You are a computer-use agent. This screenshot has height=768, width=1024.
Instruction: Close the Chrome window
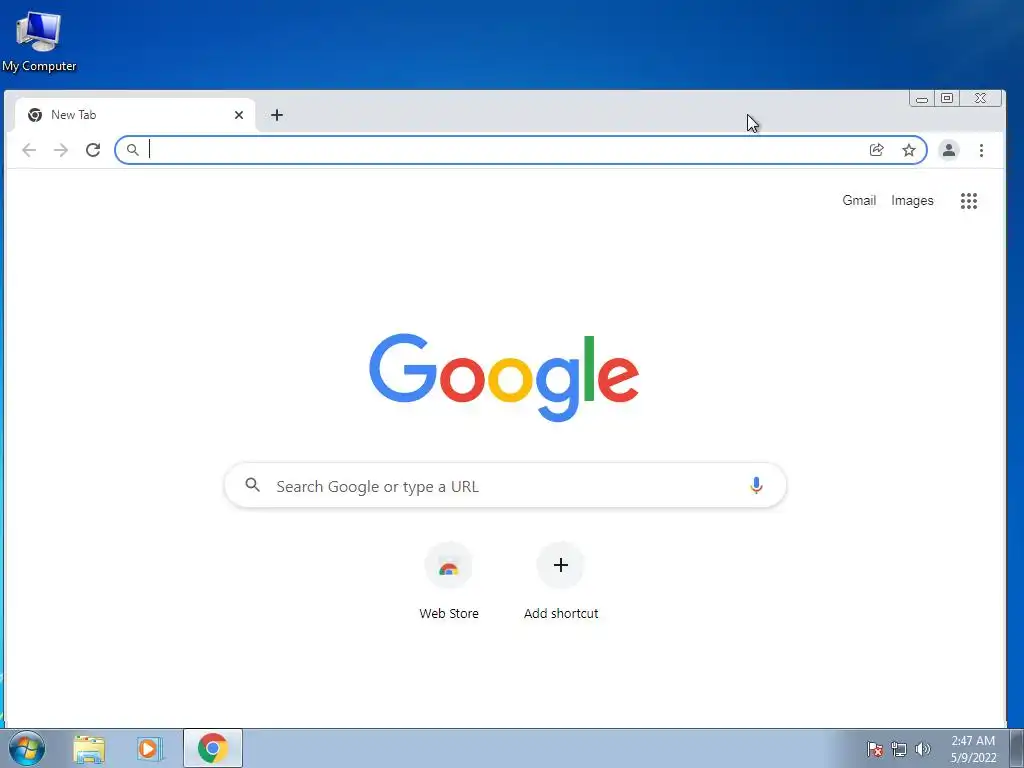(980, 99)
